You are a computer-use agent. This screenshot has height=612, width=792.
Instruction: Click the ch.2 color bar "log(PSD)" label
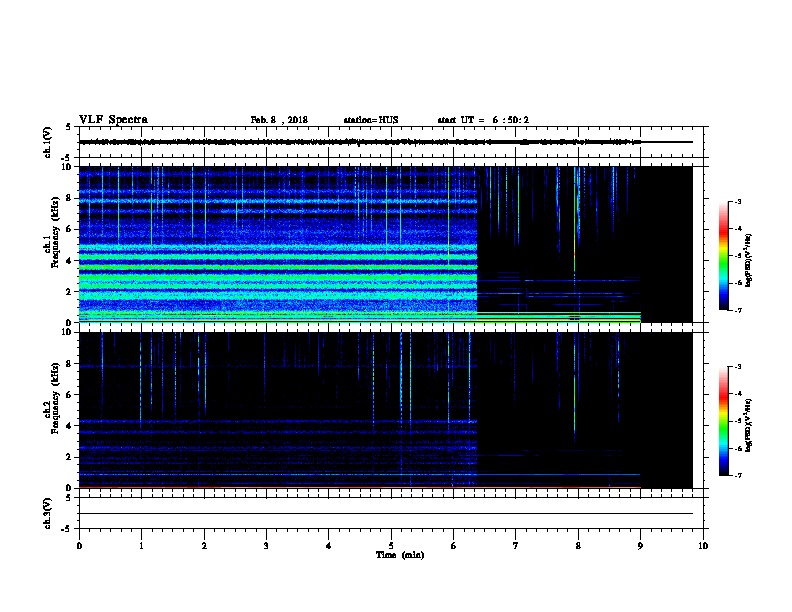(748, 426)
